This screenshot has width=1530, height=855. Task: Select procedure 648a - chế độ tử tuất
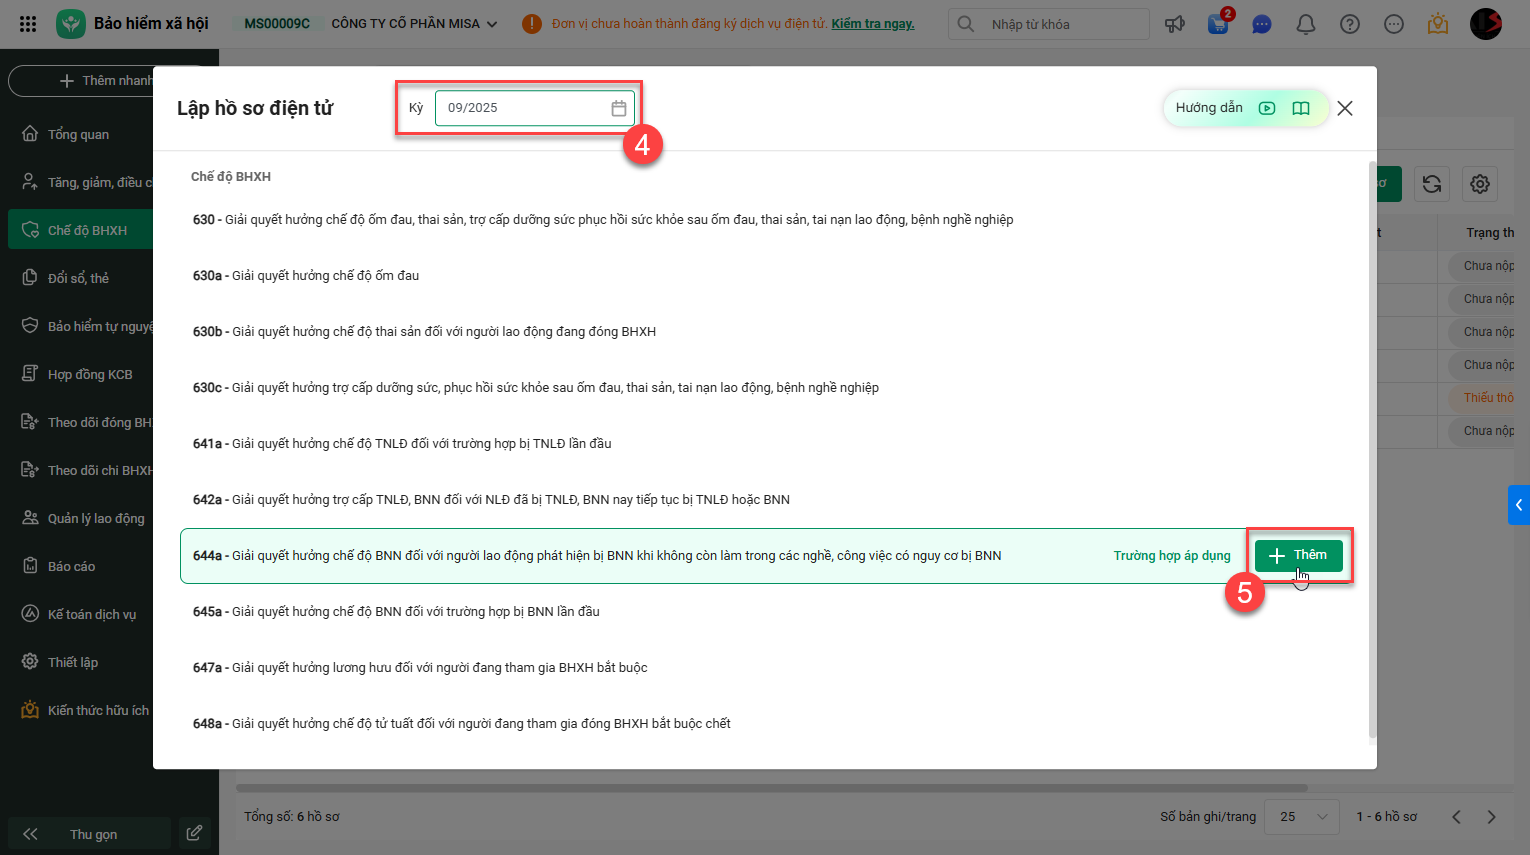click(x=767, y=724)
